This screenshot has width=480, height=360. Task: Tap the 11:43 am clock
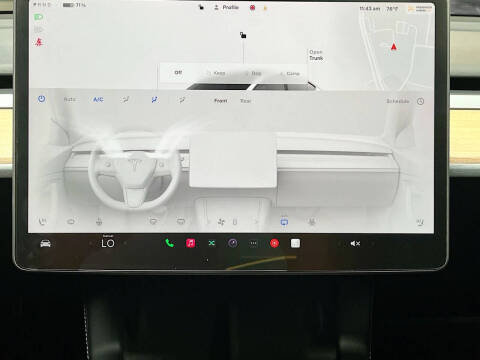point(370,8)
